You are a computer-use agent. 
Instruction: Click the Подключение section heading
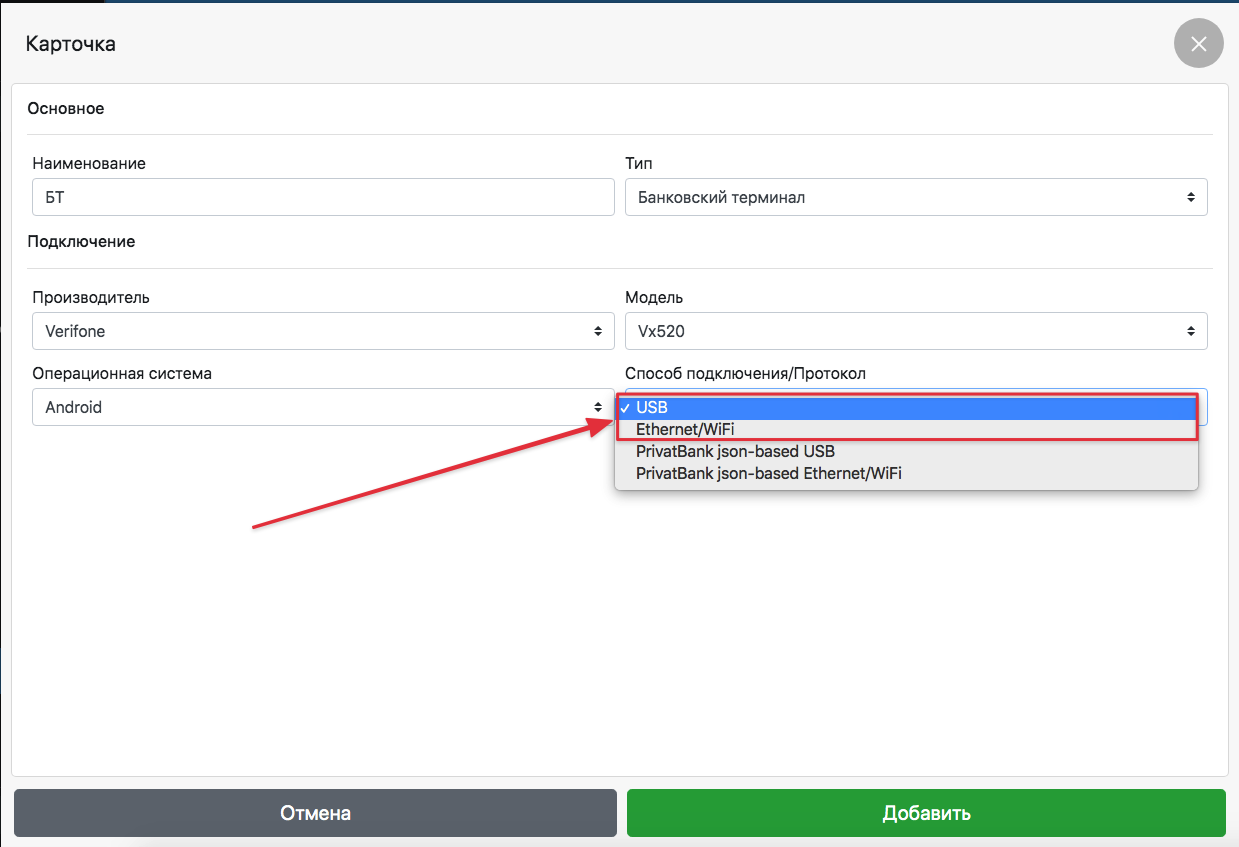[x=81, y=241]
